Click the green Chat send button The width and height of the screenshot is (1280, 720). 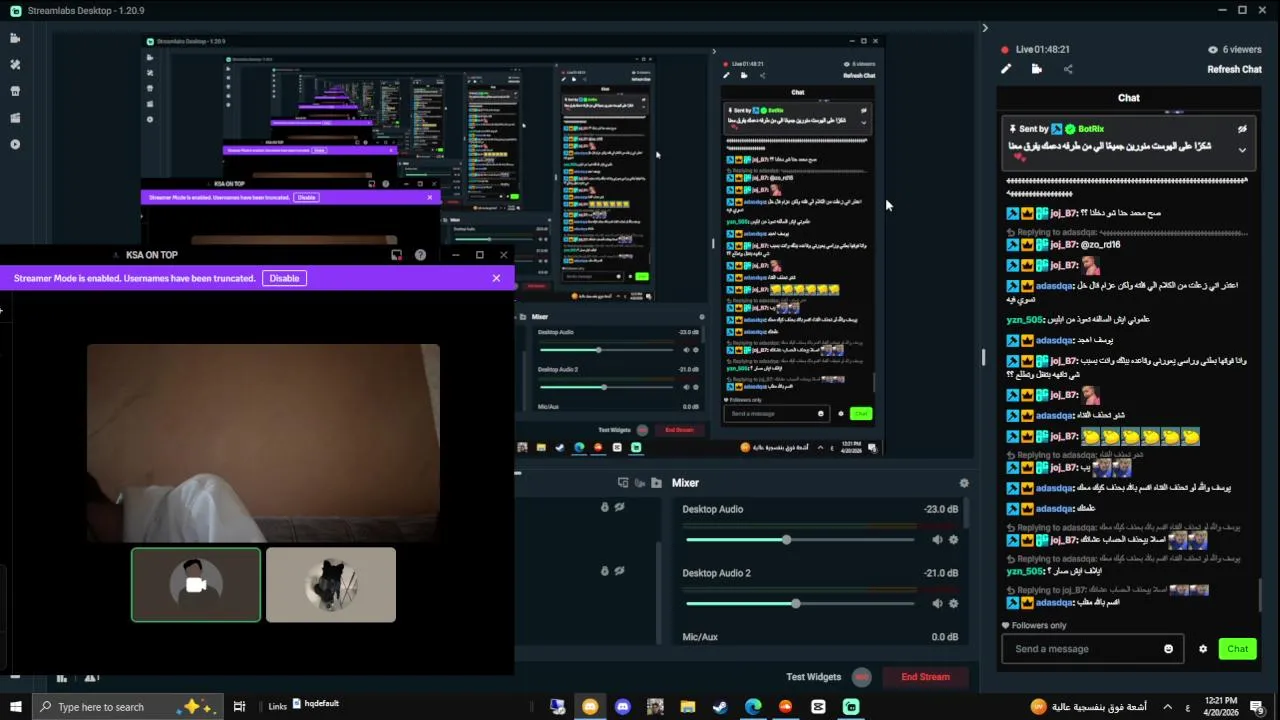pyautogui.click(x=1238, y=649)
